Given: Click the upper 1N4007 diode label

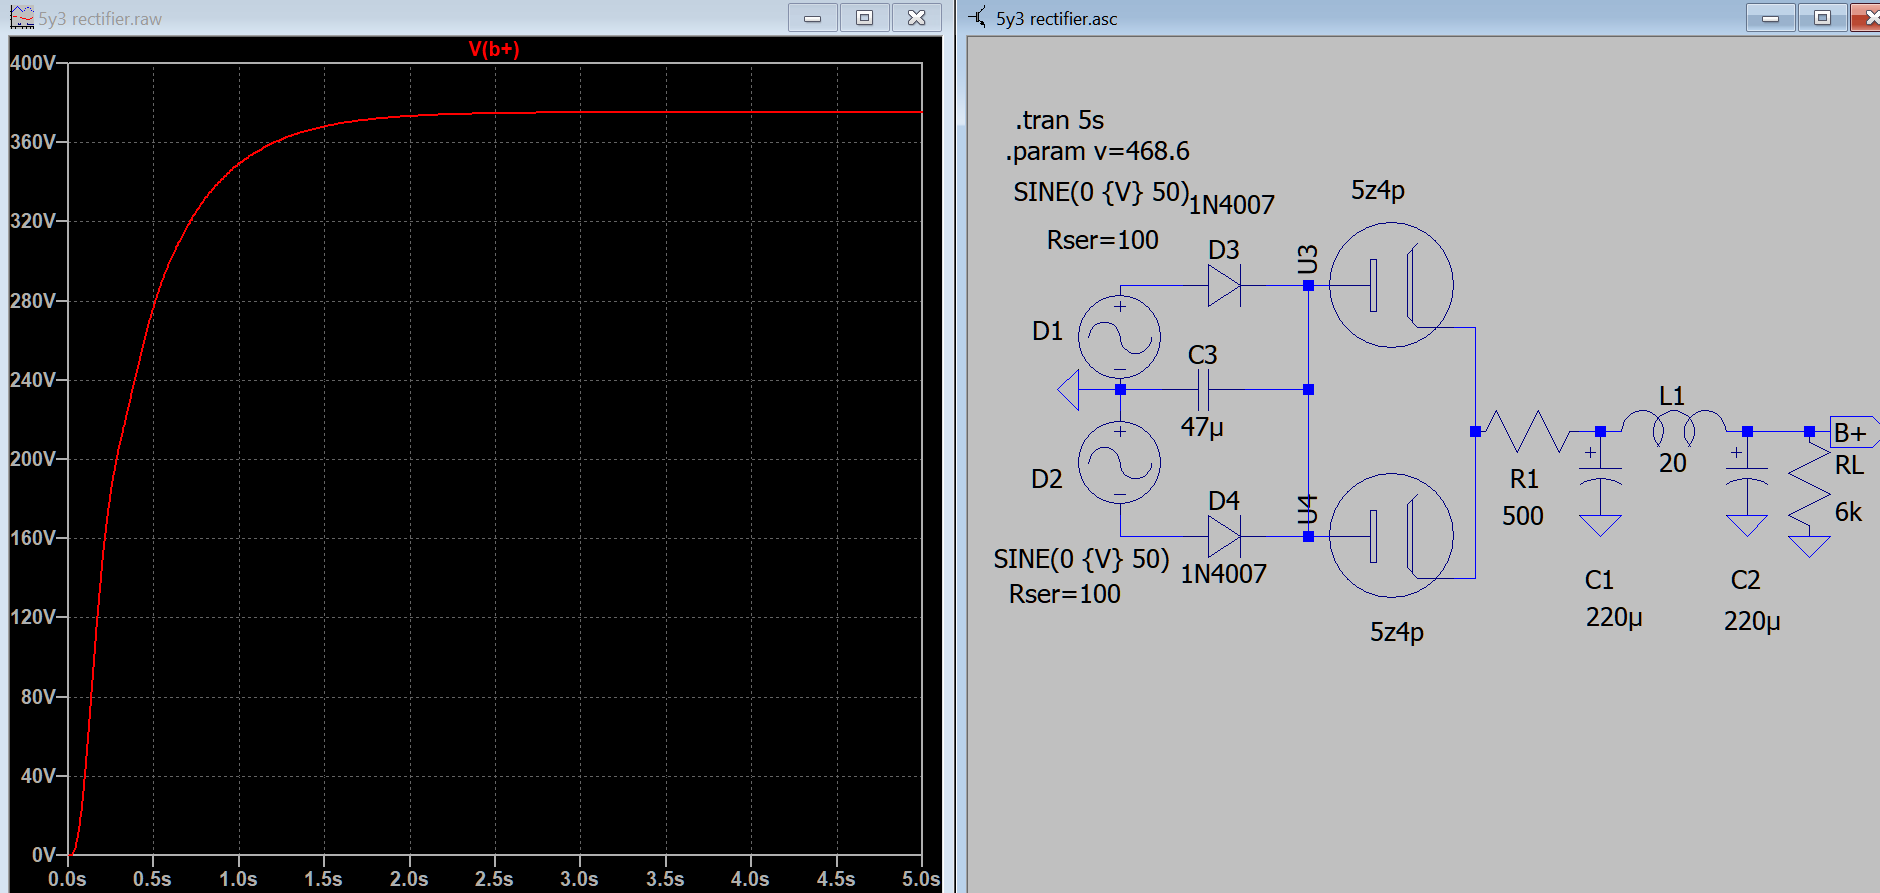Looking at the screenshot, I should (1232, 205).
